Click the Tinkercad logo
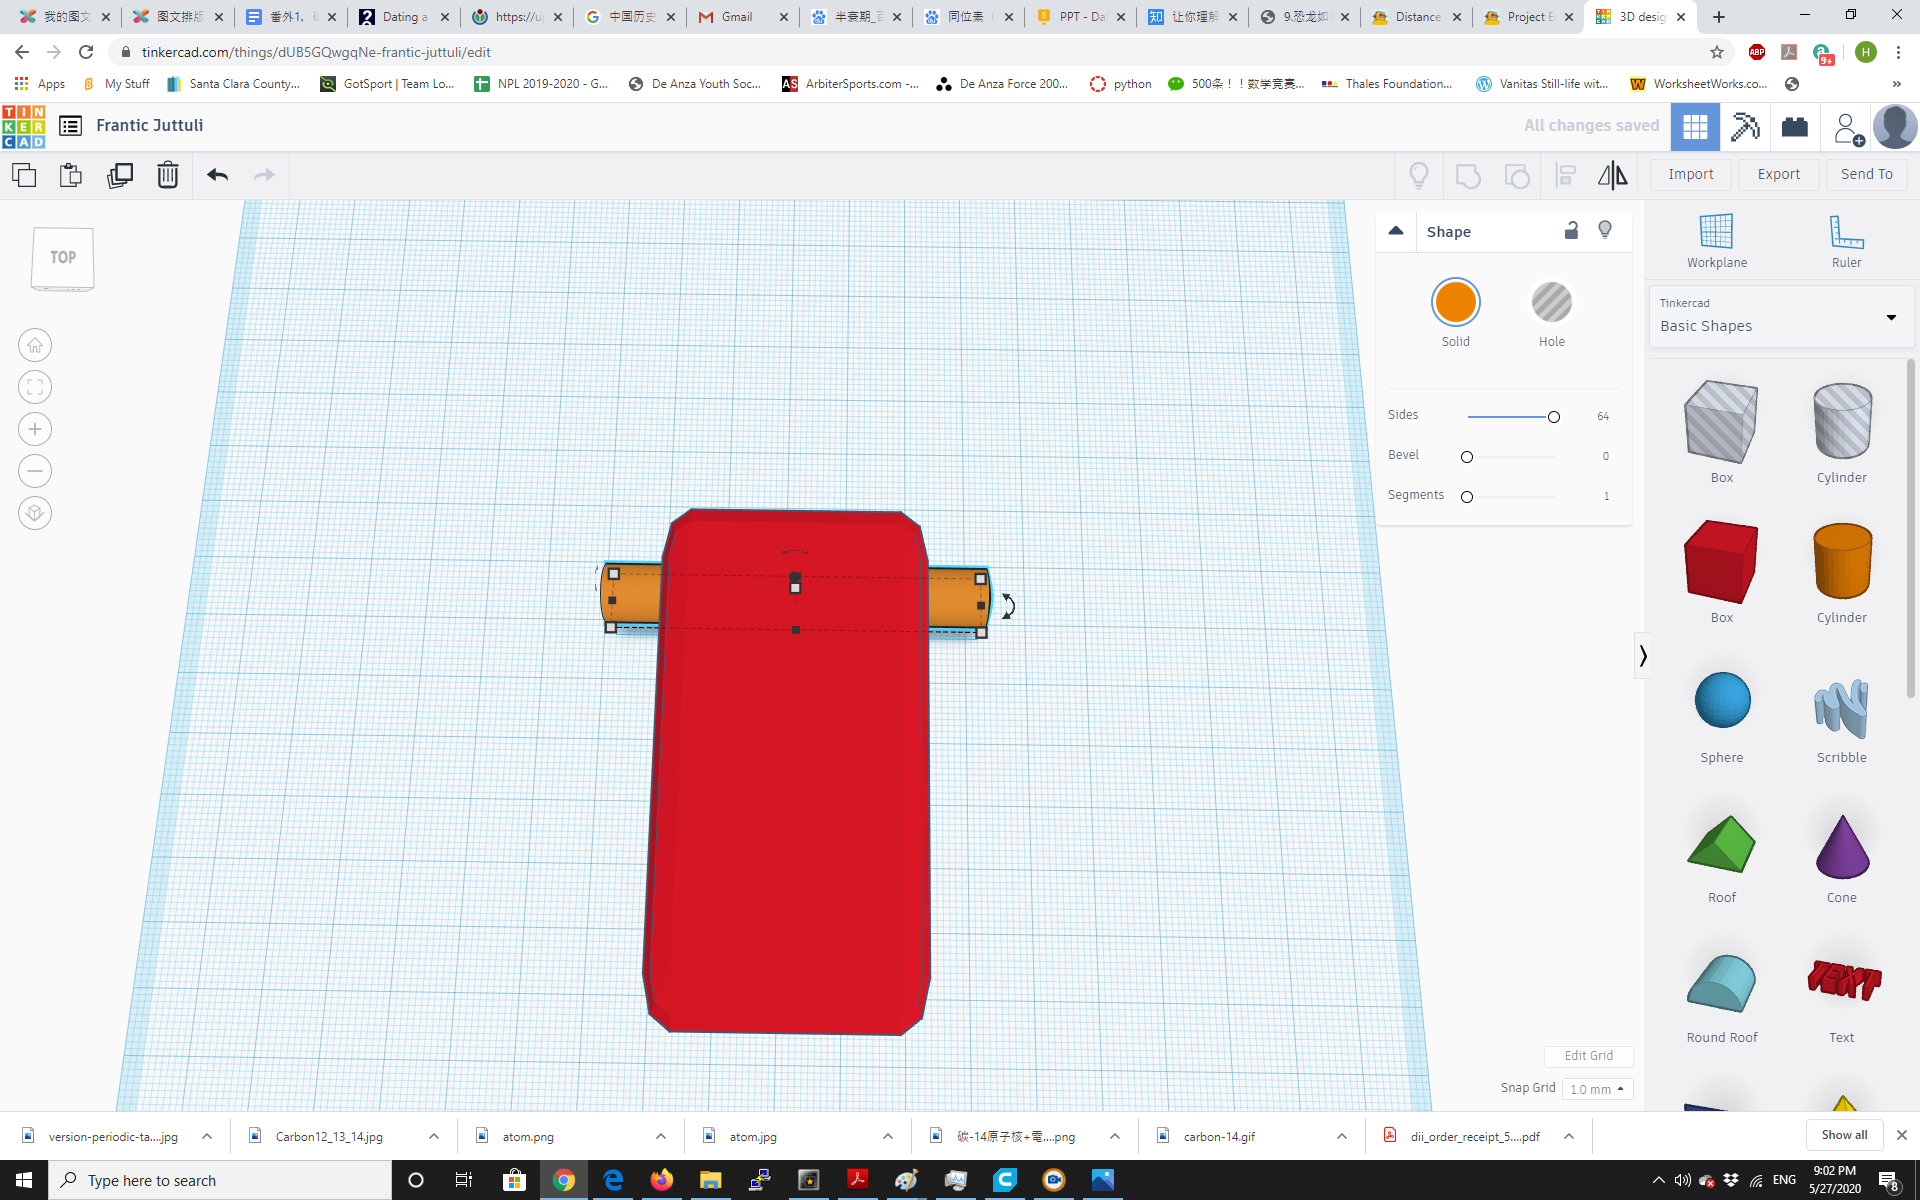Viewport: 1920px width, 1200px height. [23, 126]
